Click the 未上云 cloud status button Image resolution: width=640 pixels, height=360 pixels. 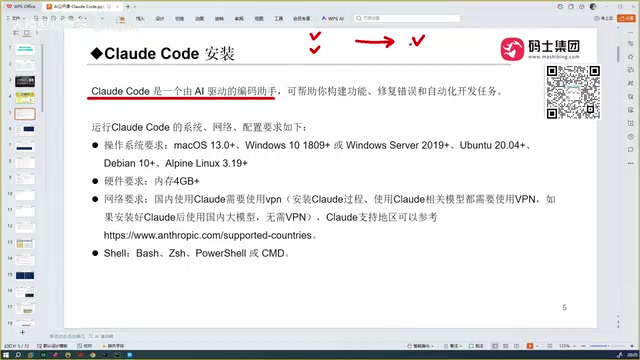pyautogui.click(x=604, y=18)
